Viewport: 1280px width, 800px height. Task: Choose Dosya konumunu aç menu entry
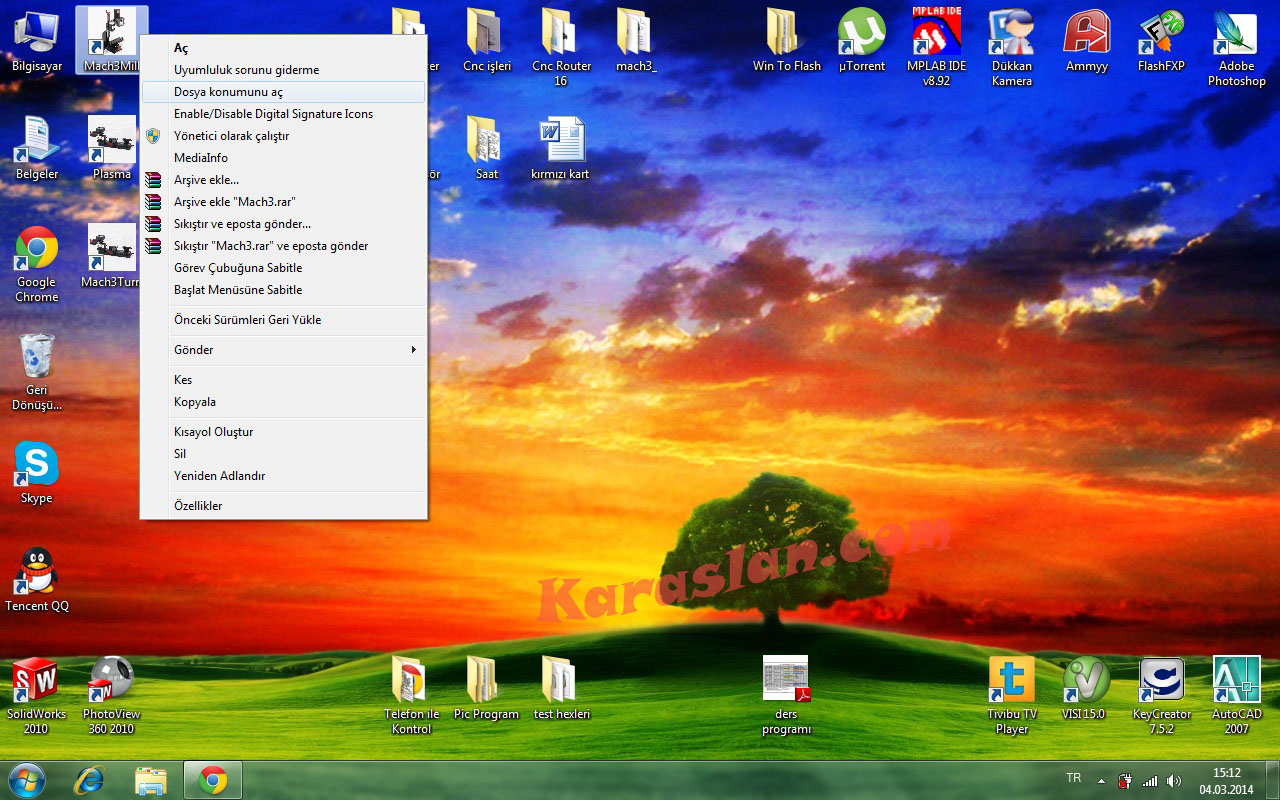click(284, 92)
